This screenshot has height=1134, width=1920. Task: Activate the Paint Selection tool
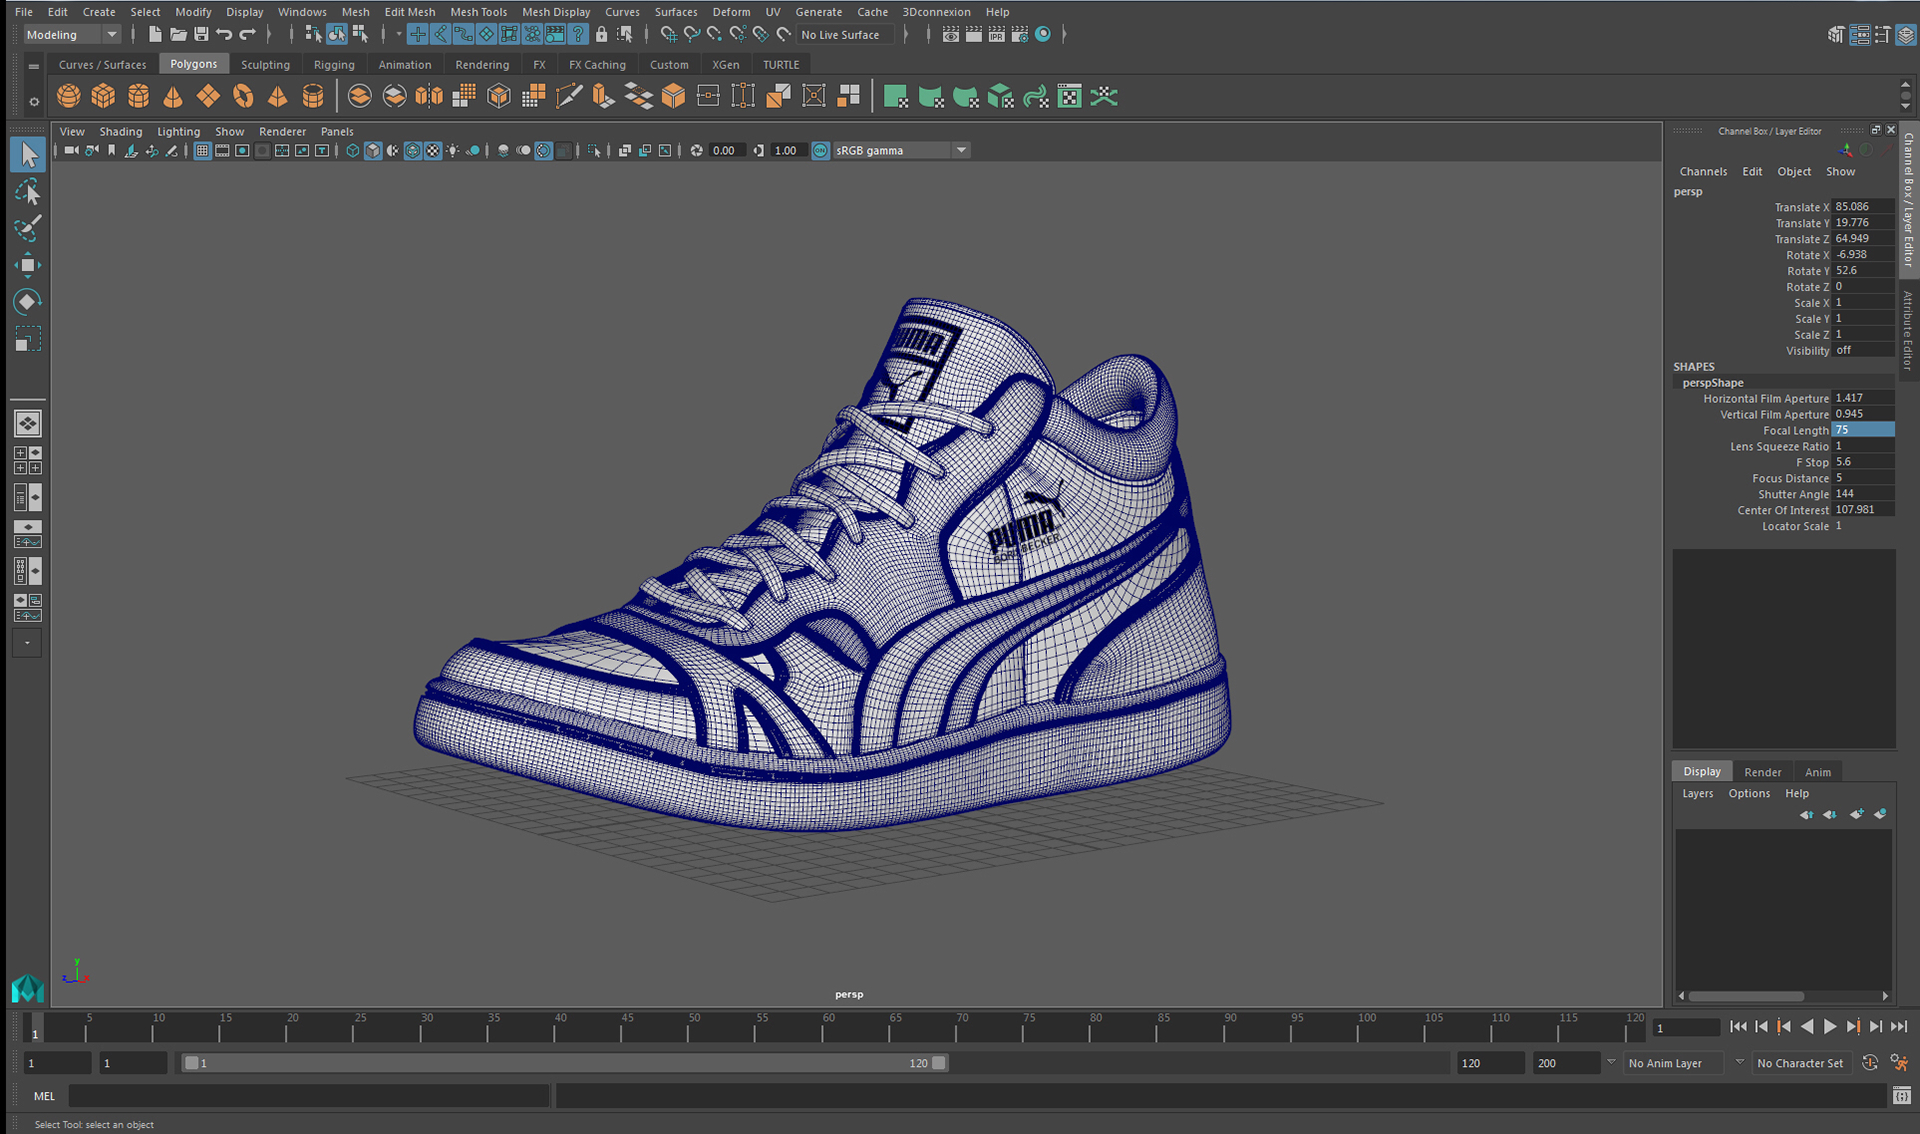click(x=28, y=228)
